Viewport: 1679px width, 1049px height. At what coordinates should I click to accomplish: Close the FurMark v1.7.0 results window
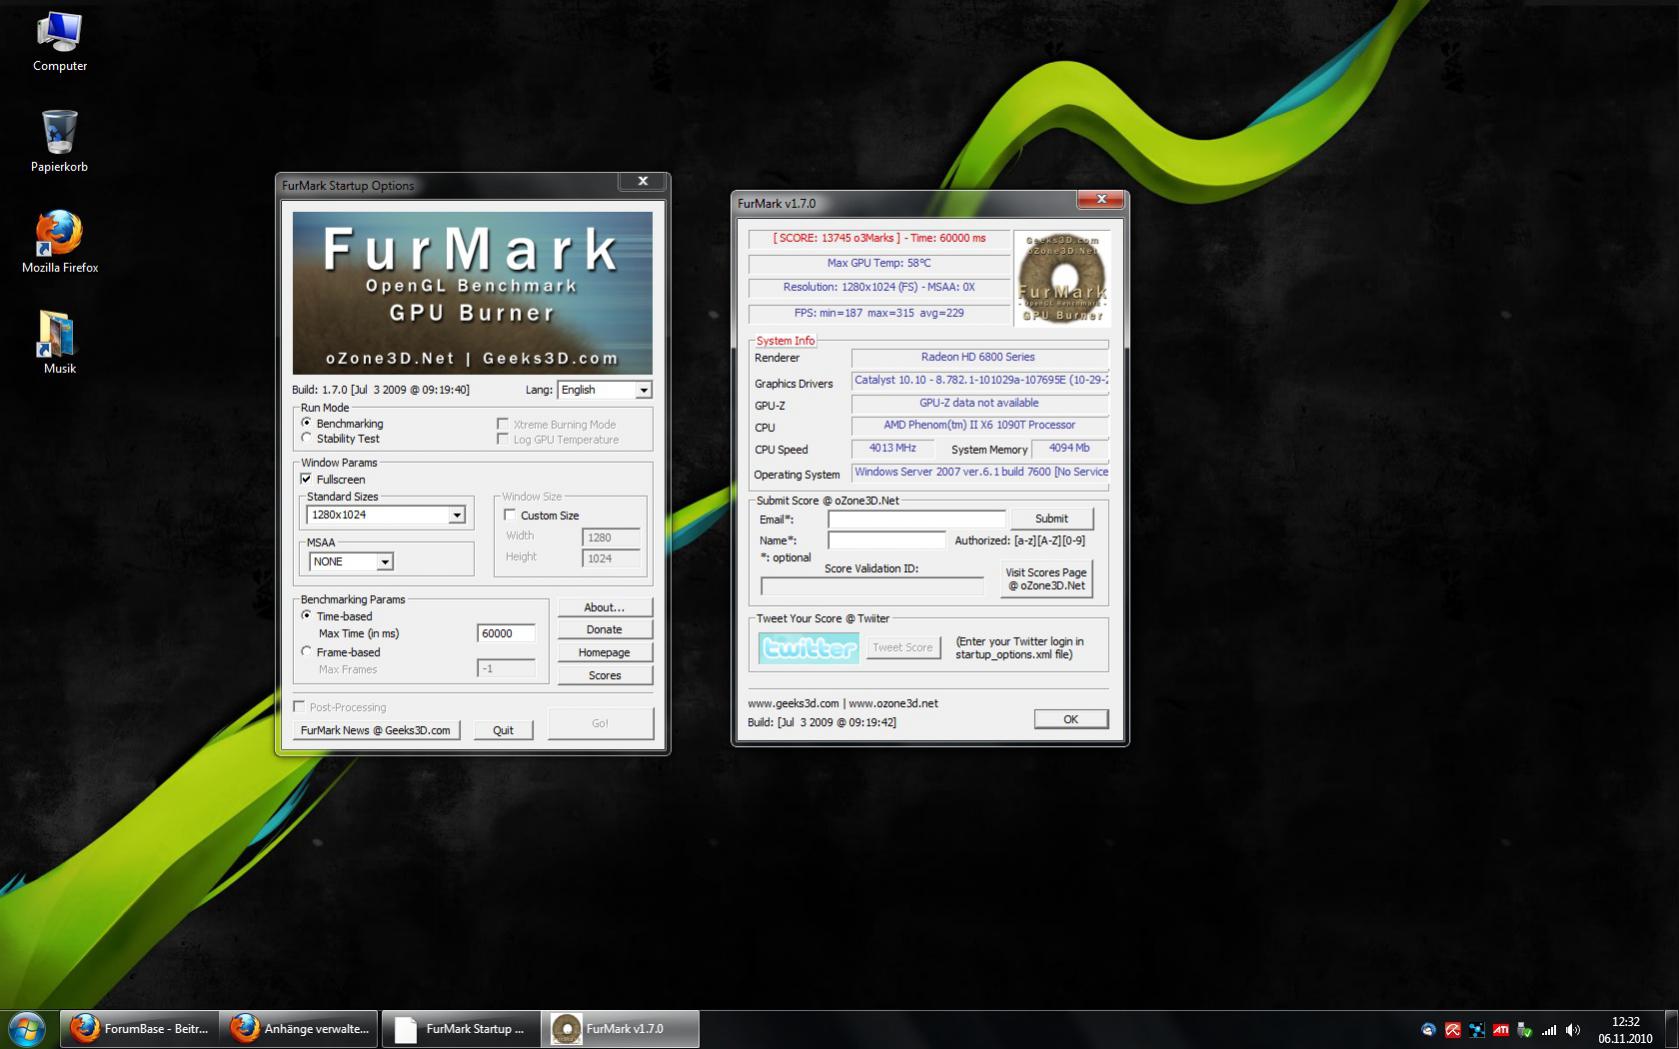click(1101, 199)
